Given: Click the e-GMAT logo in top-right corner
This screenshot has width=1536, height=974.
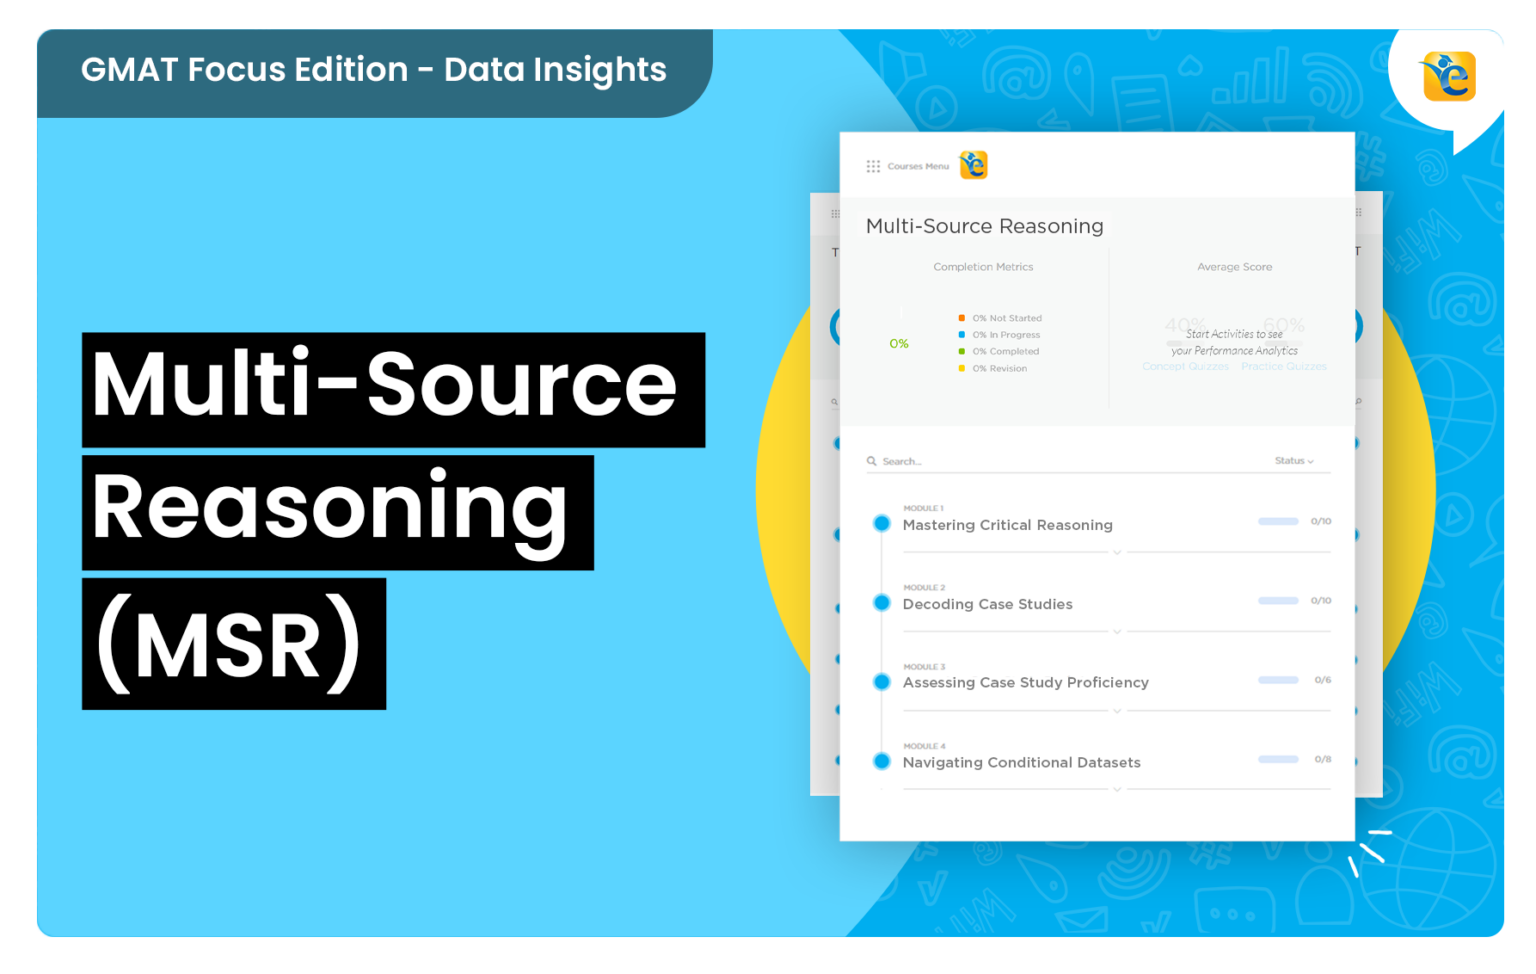Looking at the screenshot, I should [1448, 76].
